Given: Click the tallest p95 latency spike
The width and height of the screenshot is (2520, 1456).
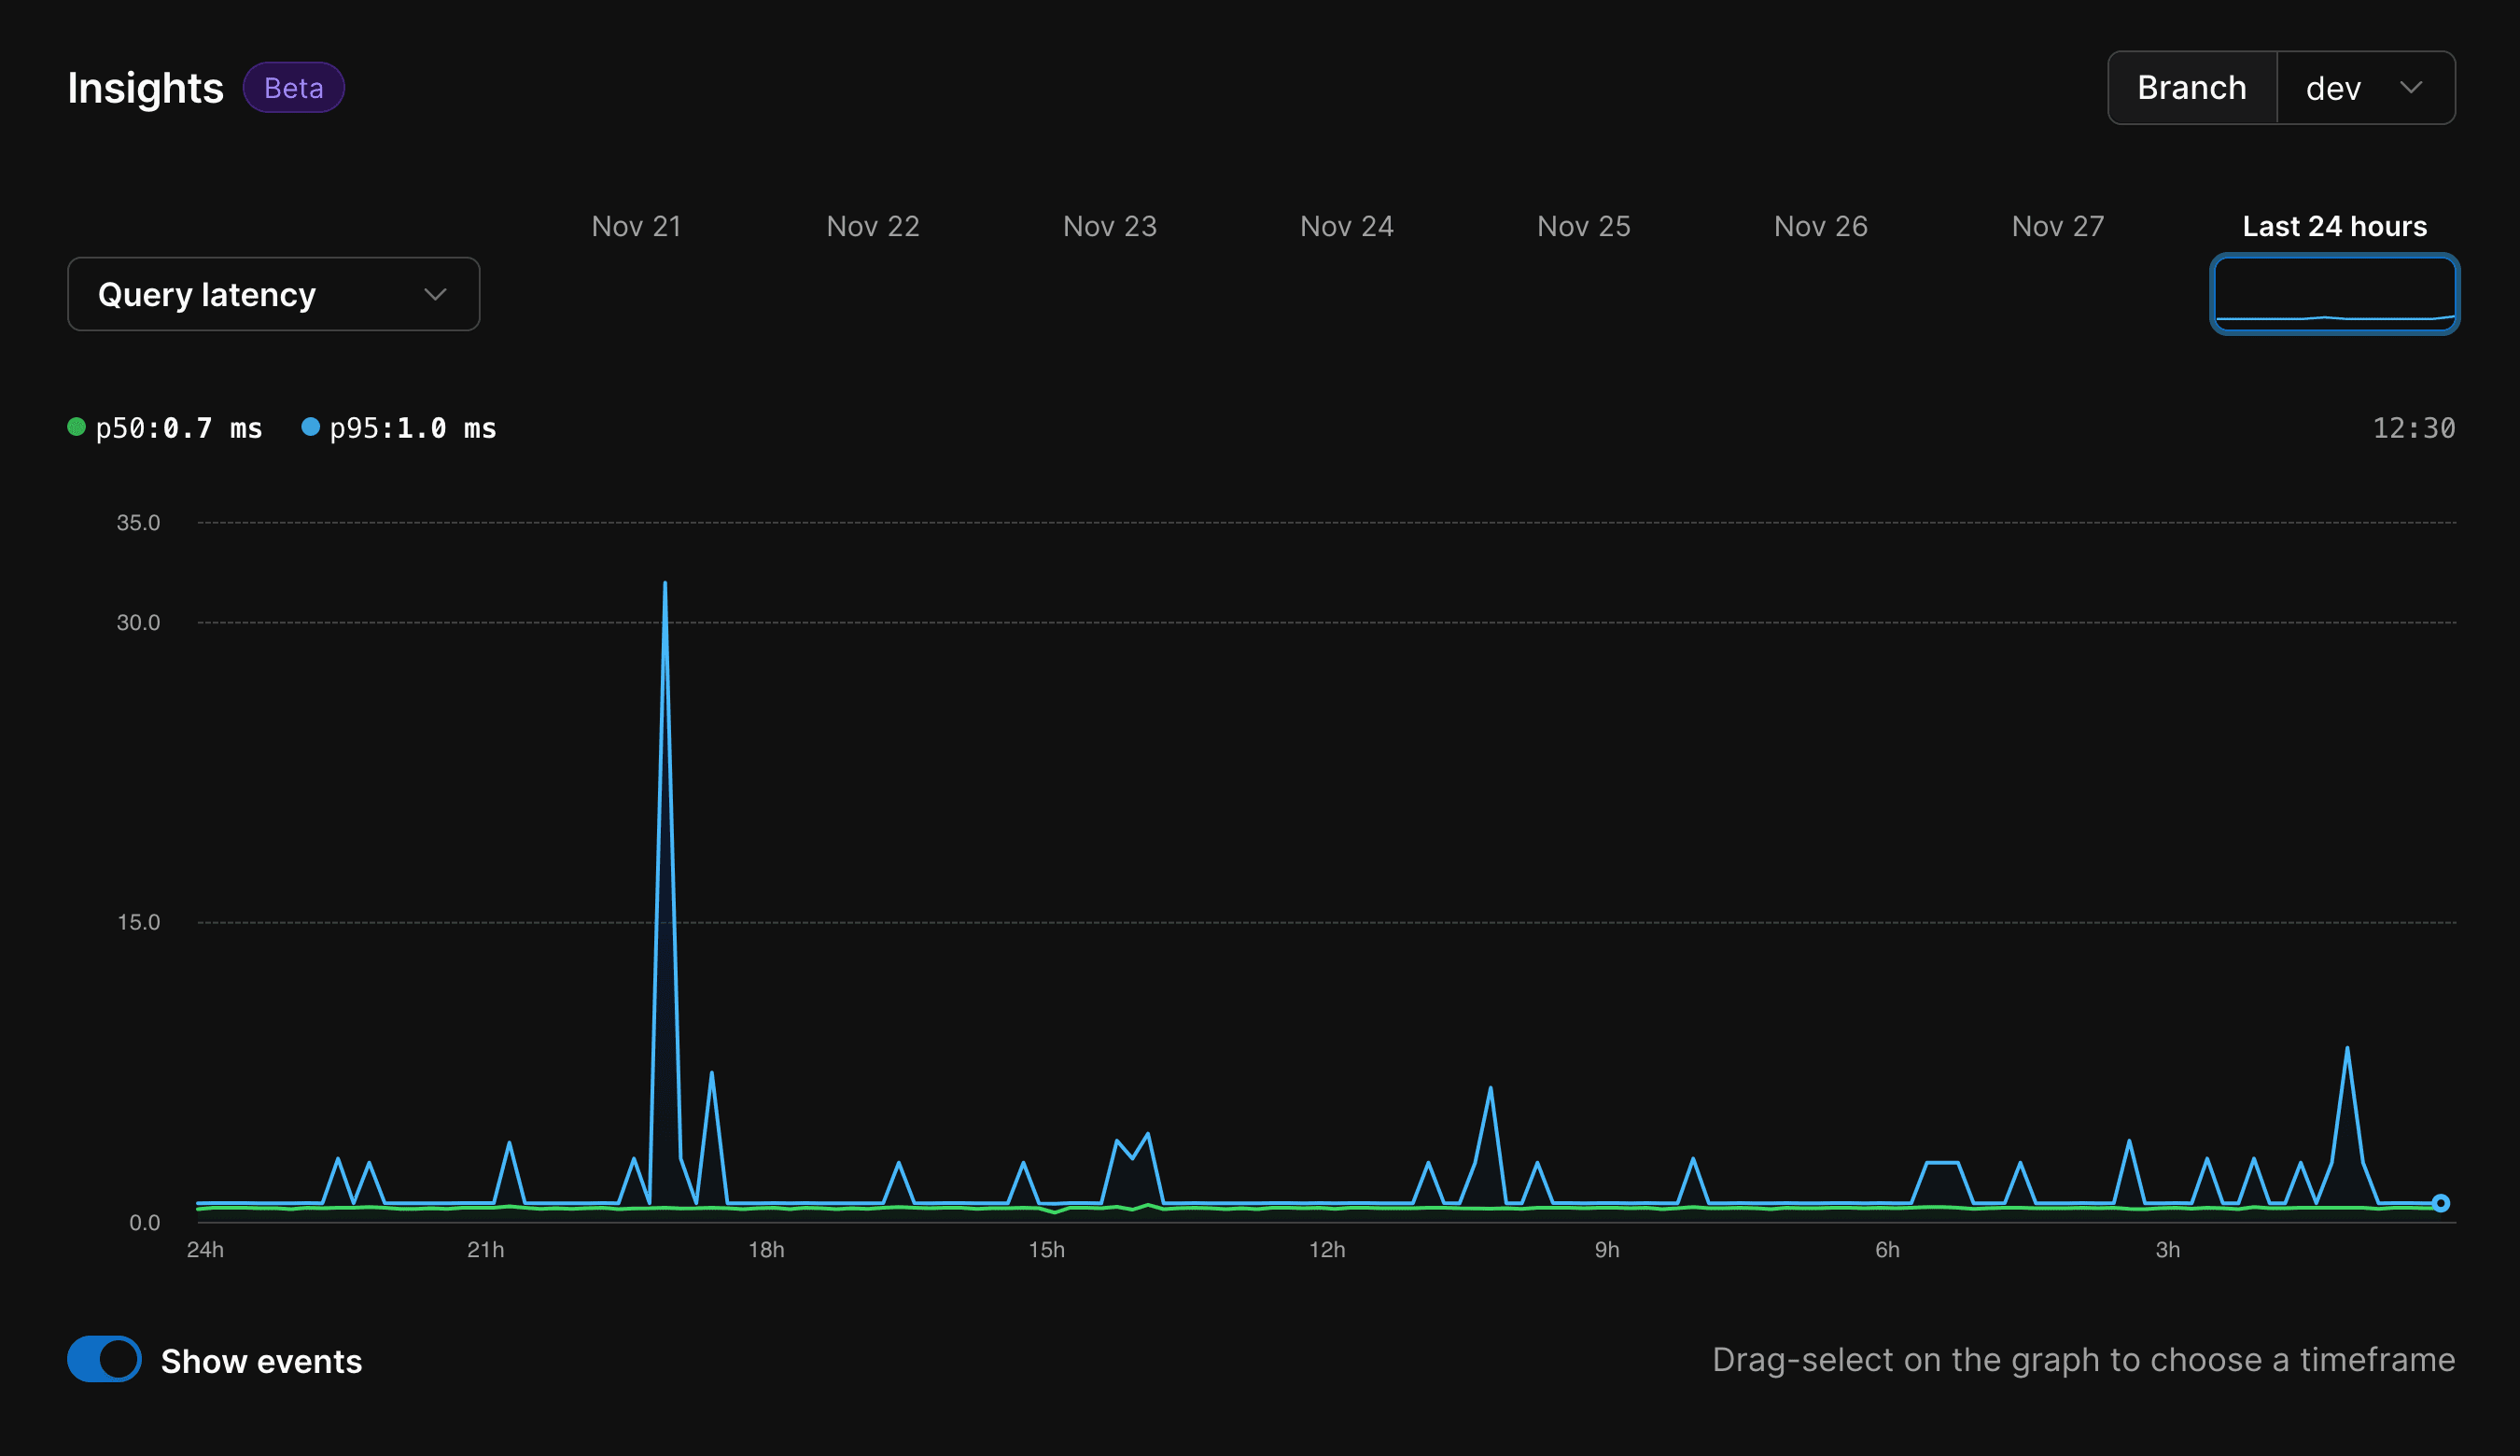Looking at the screenshot, I should pyautogui.click(x=665, y=584).
